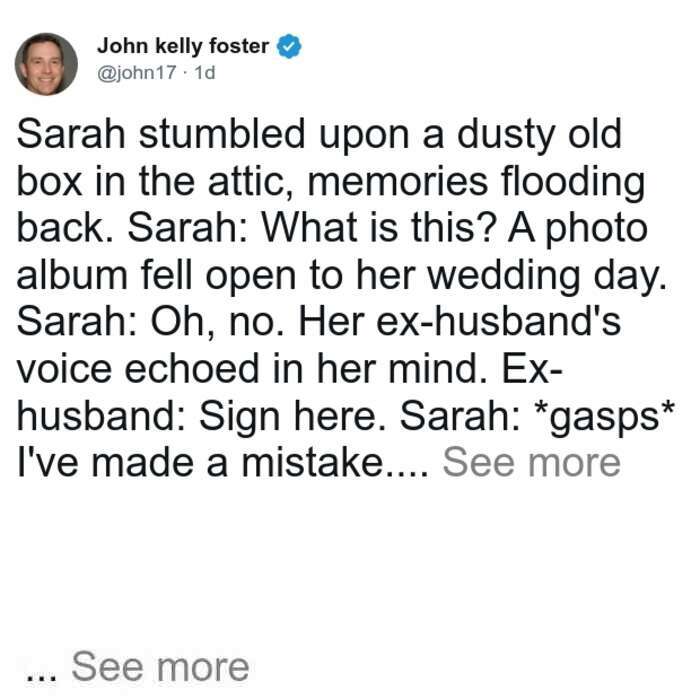Select the phrase 'memories flooding'
The height and width of the screenshot is (700, 700).
pyautogui.click(x=477, y=182)
